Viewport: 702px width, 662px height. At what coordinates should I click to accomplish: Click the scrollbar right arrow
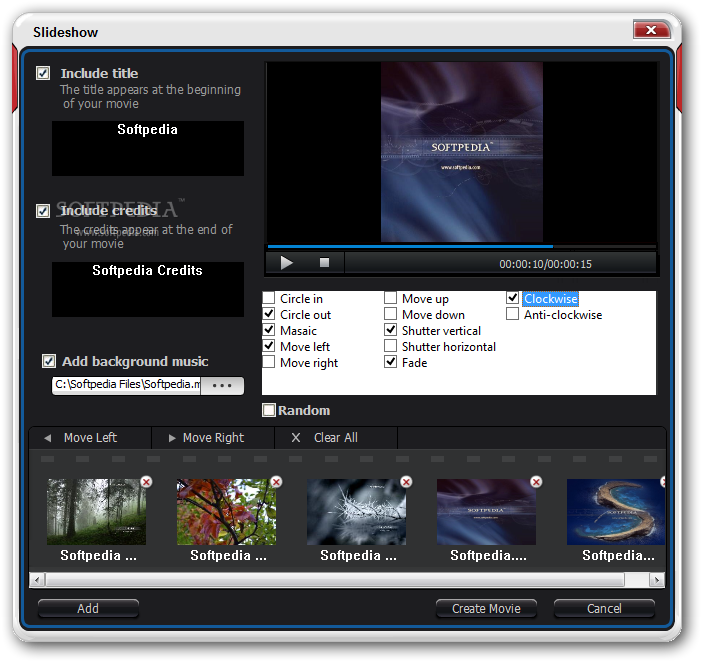tap(657, 581)
